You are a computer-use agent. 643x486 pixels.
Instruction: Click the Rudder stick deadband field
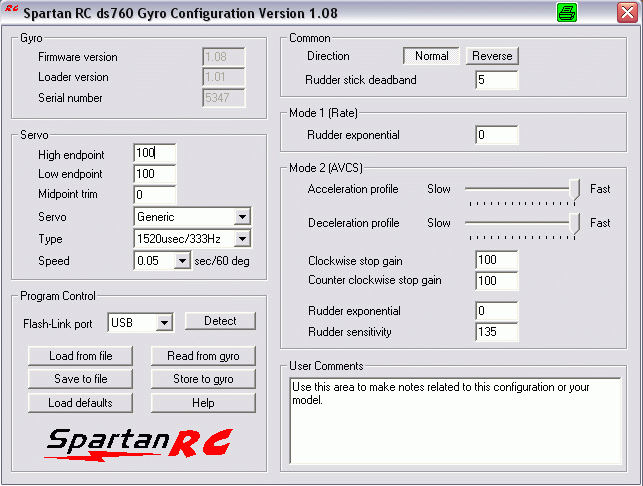(x=497, y=80)
